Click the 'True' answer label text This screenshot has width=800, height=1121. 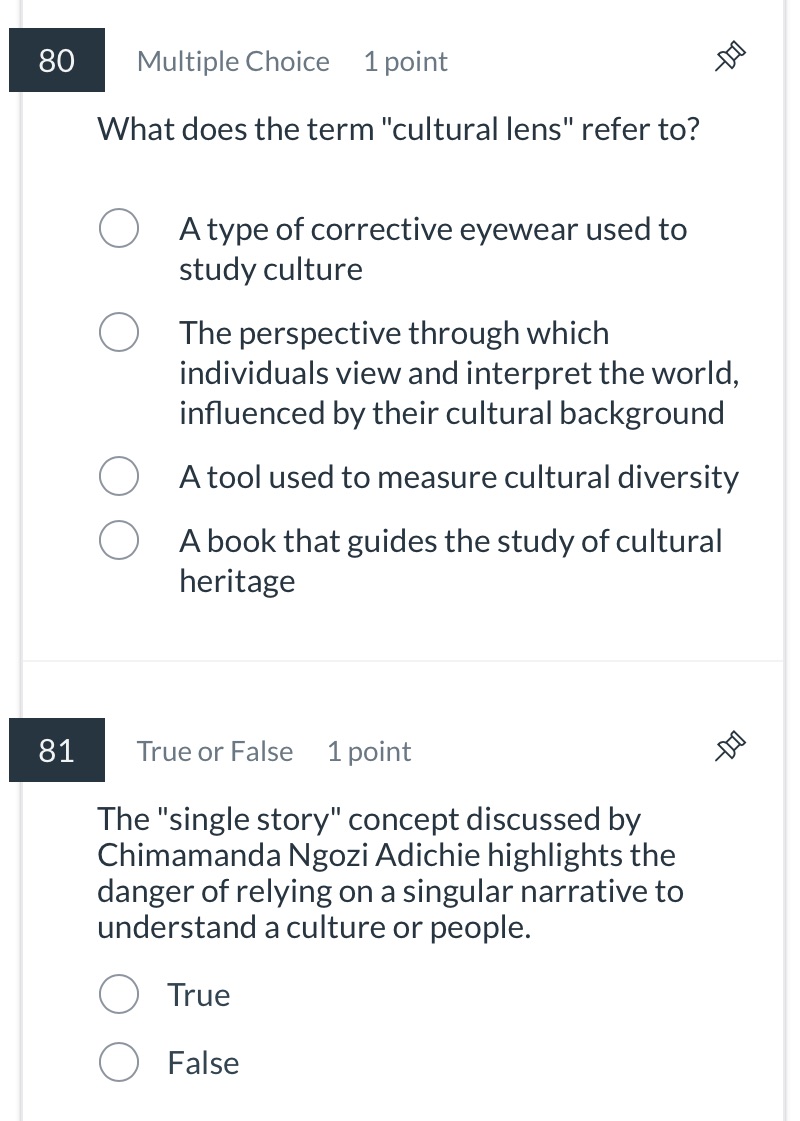199,996
